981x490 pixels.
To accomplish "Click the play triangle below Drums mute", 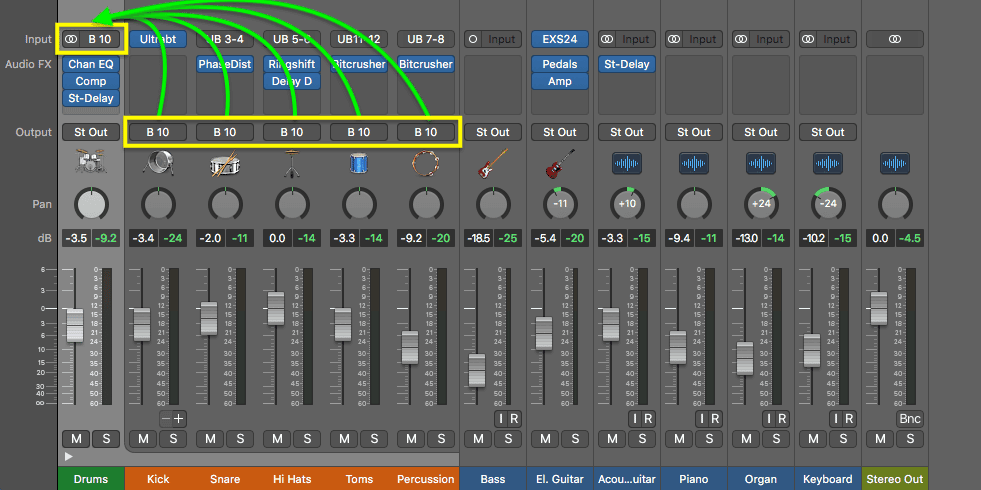I will click(x=69, y=456).
